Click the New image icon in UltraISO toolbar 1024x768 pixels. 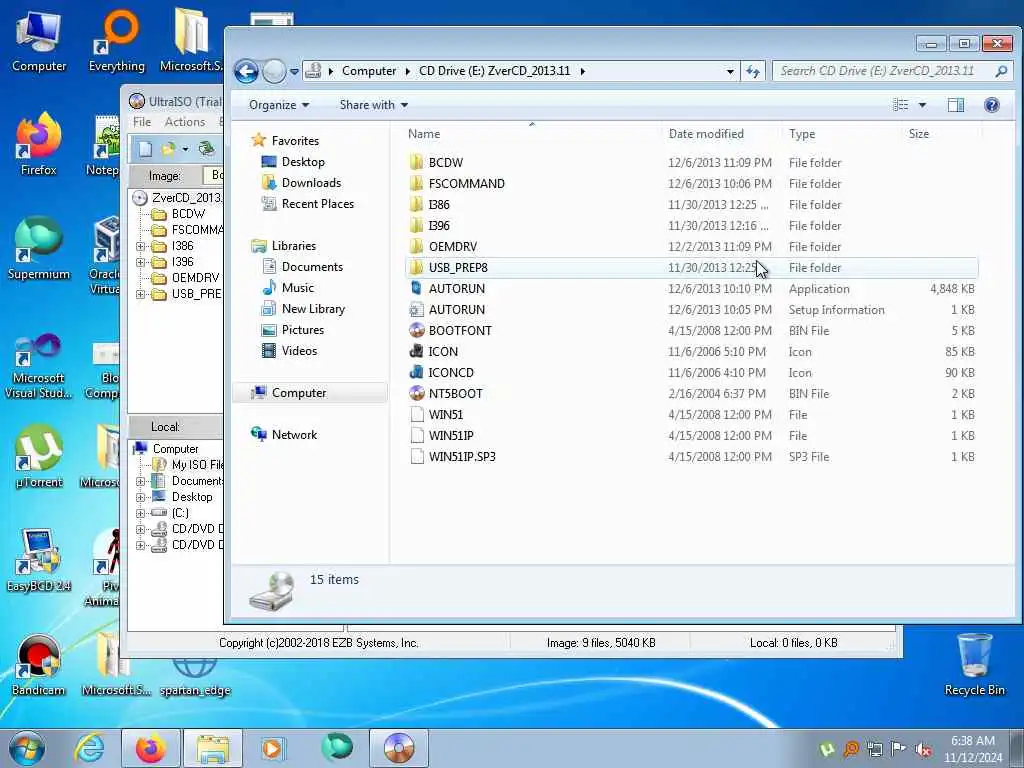click(x=145, y=150)
